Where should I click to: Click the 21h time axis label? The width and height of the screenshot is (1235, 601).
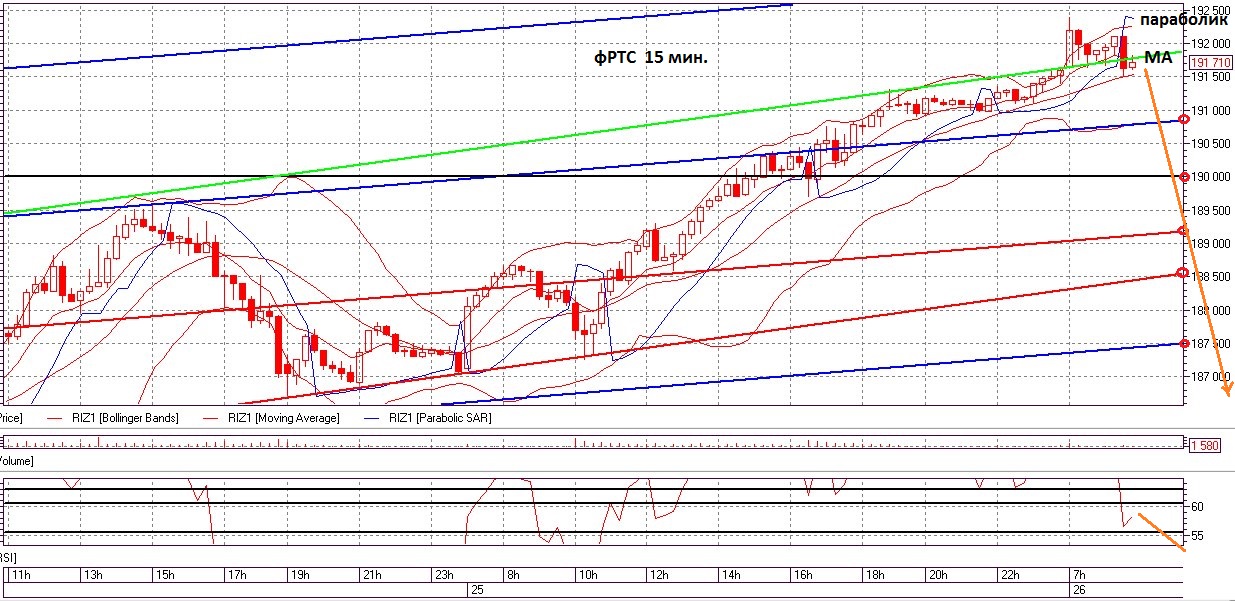click(371, 575)
